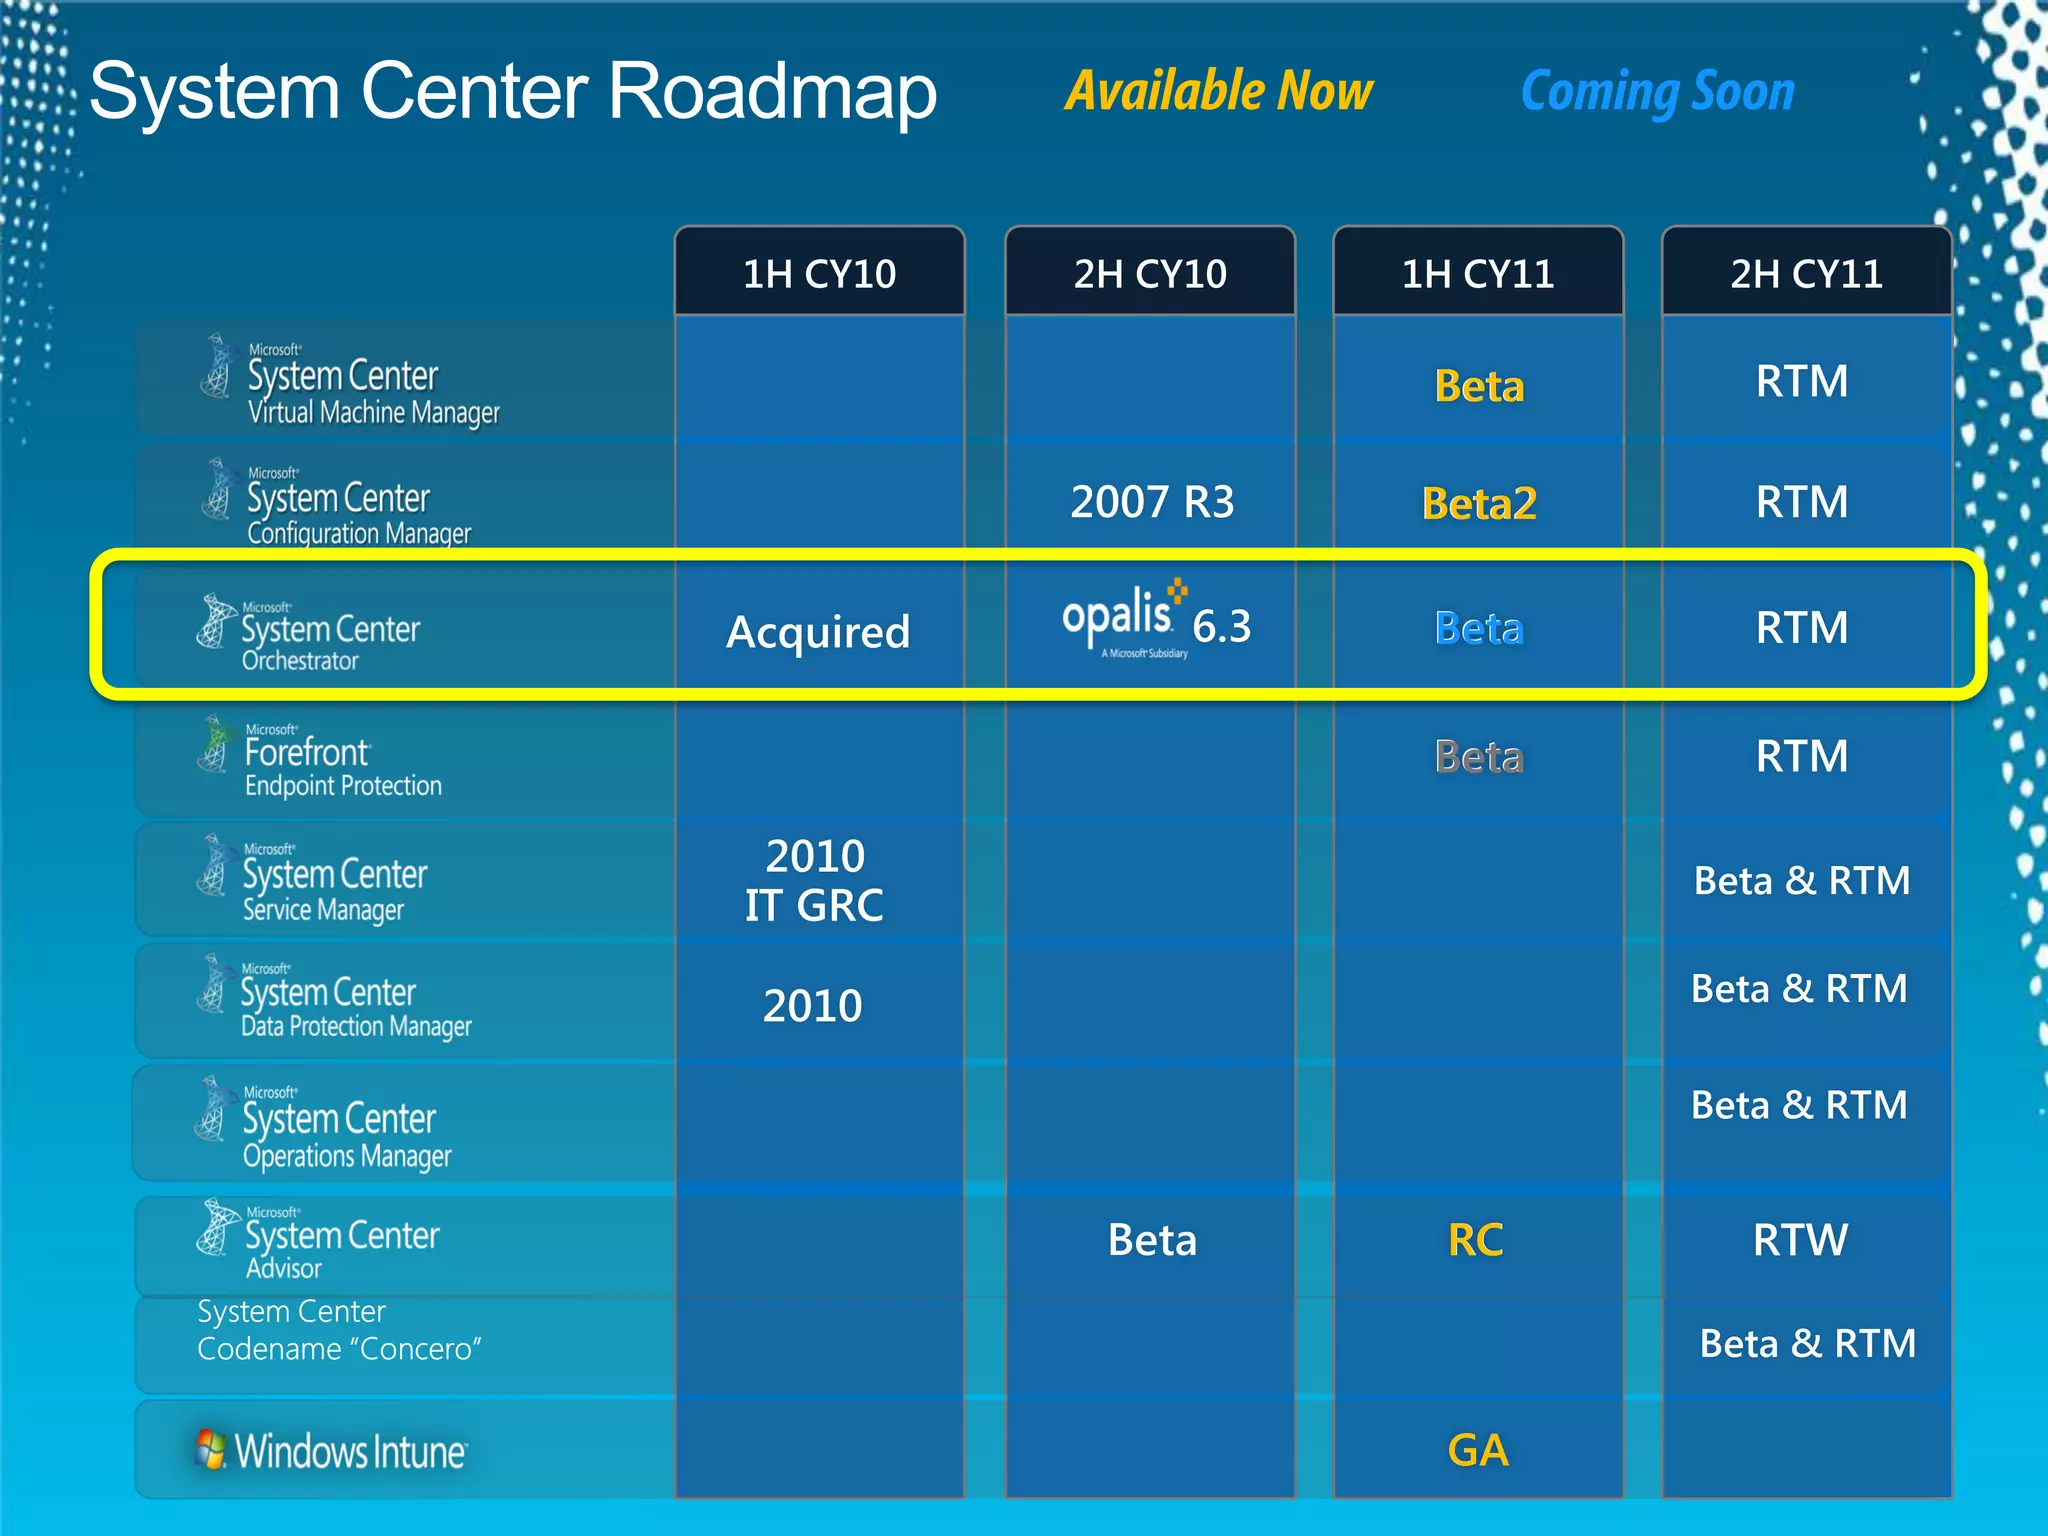Image resolution: width=2048 pixels, height=1536 pixels.
Task: Click the 2007 R3 cell
Action: 1152,502
